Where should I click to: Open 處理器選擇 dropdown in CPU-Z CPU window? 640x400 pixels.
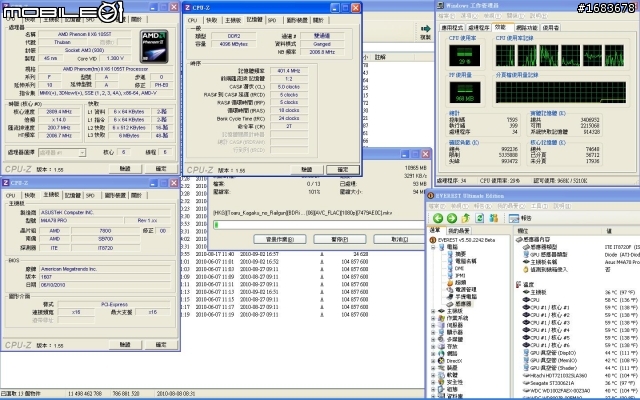[x=82, y=152]
